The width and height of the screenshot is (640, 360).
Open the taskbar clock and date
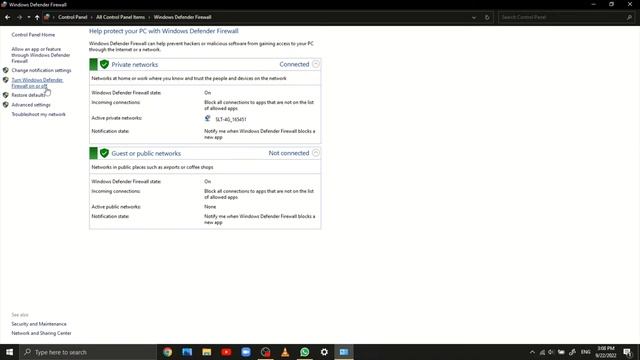[x=606, y=352]
